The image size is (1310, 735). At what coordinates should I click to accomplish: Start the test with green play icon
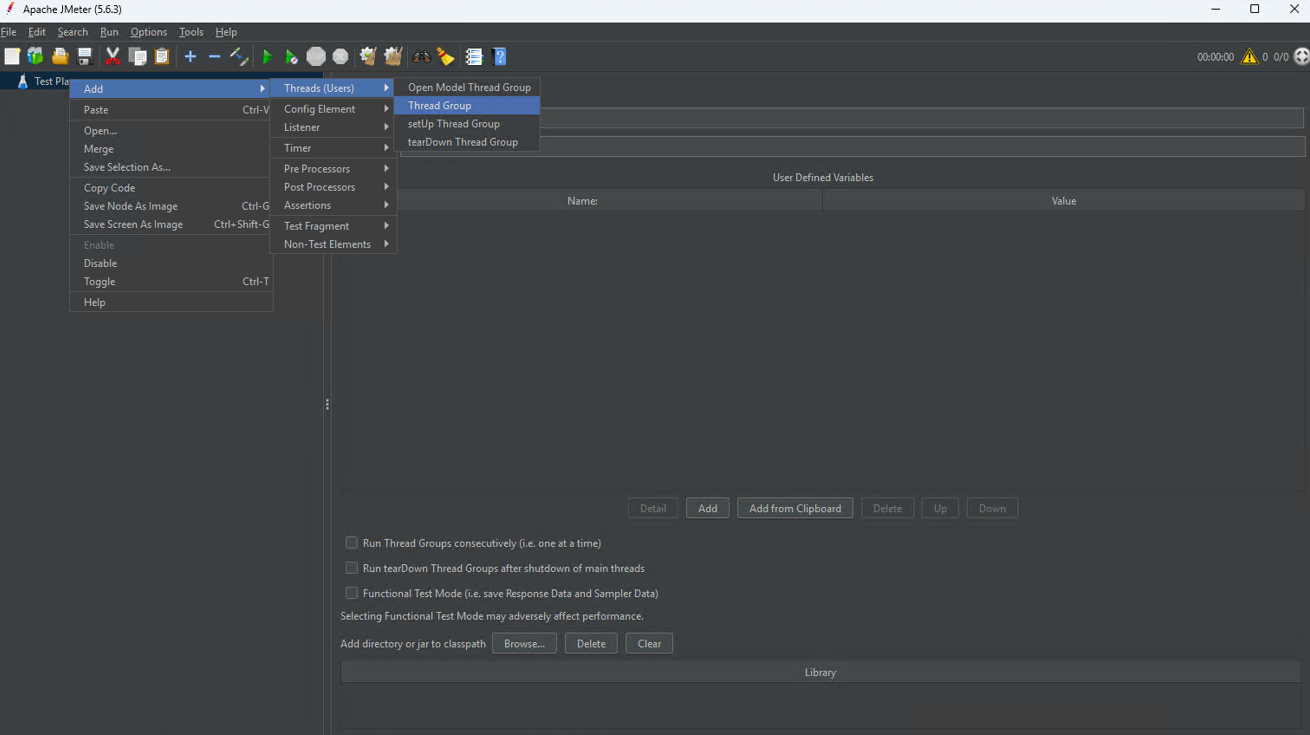tap(267, 57)
